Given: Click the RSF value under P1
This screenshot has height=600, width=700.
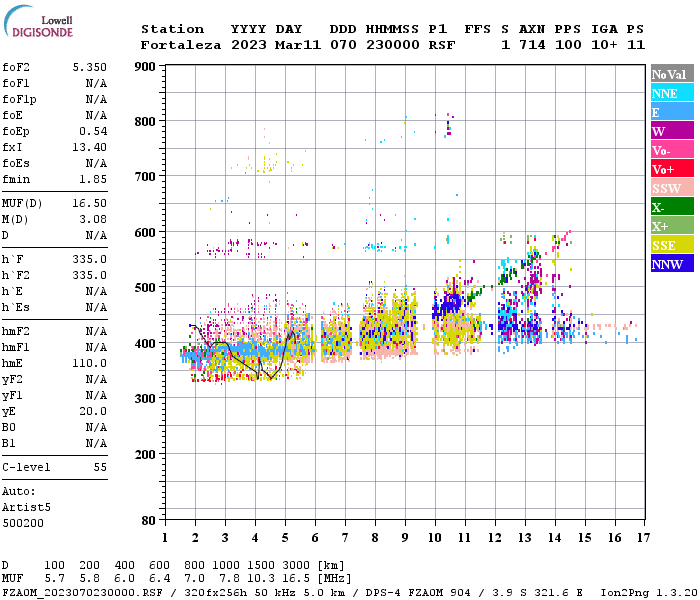Looking at the screenshot, I should pos(442,45).
